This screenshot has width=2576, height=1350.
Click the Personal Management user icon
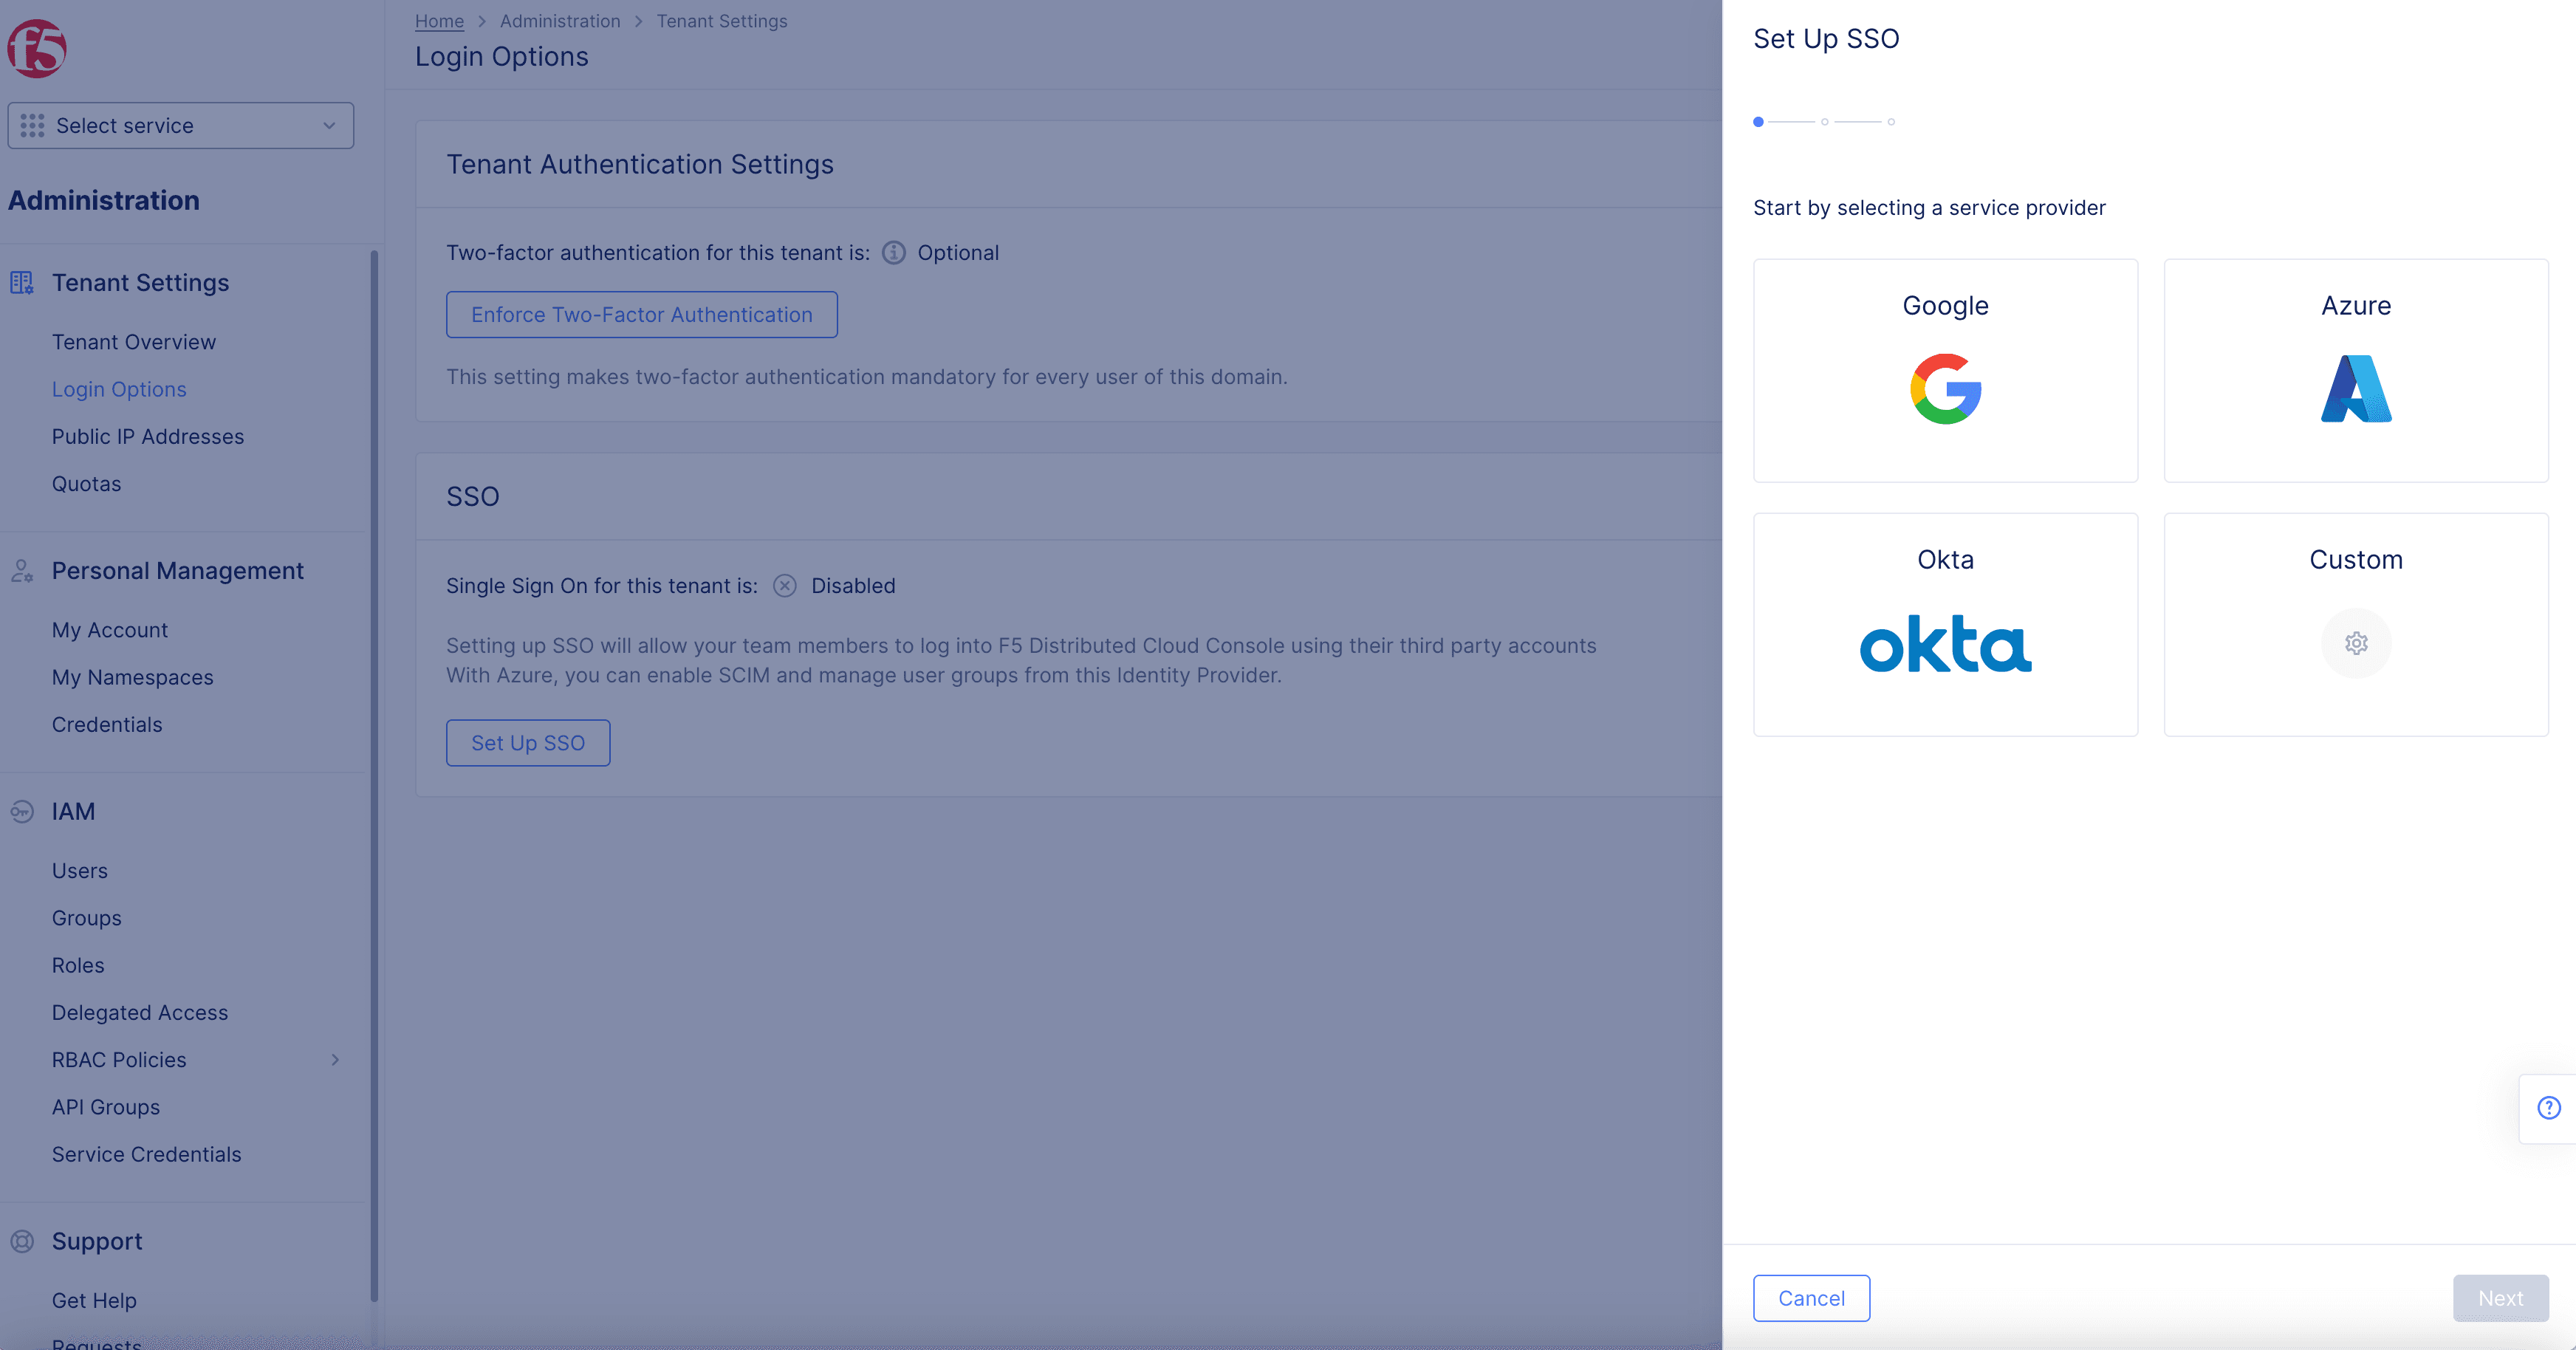coord(22,571)
